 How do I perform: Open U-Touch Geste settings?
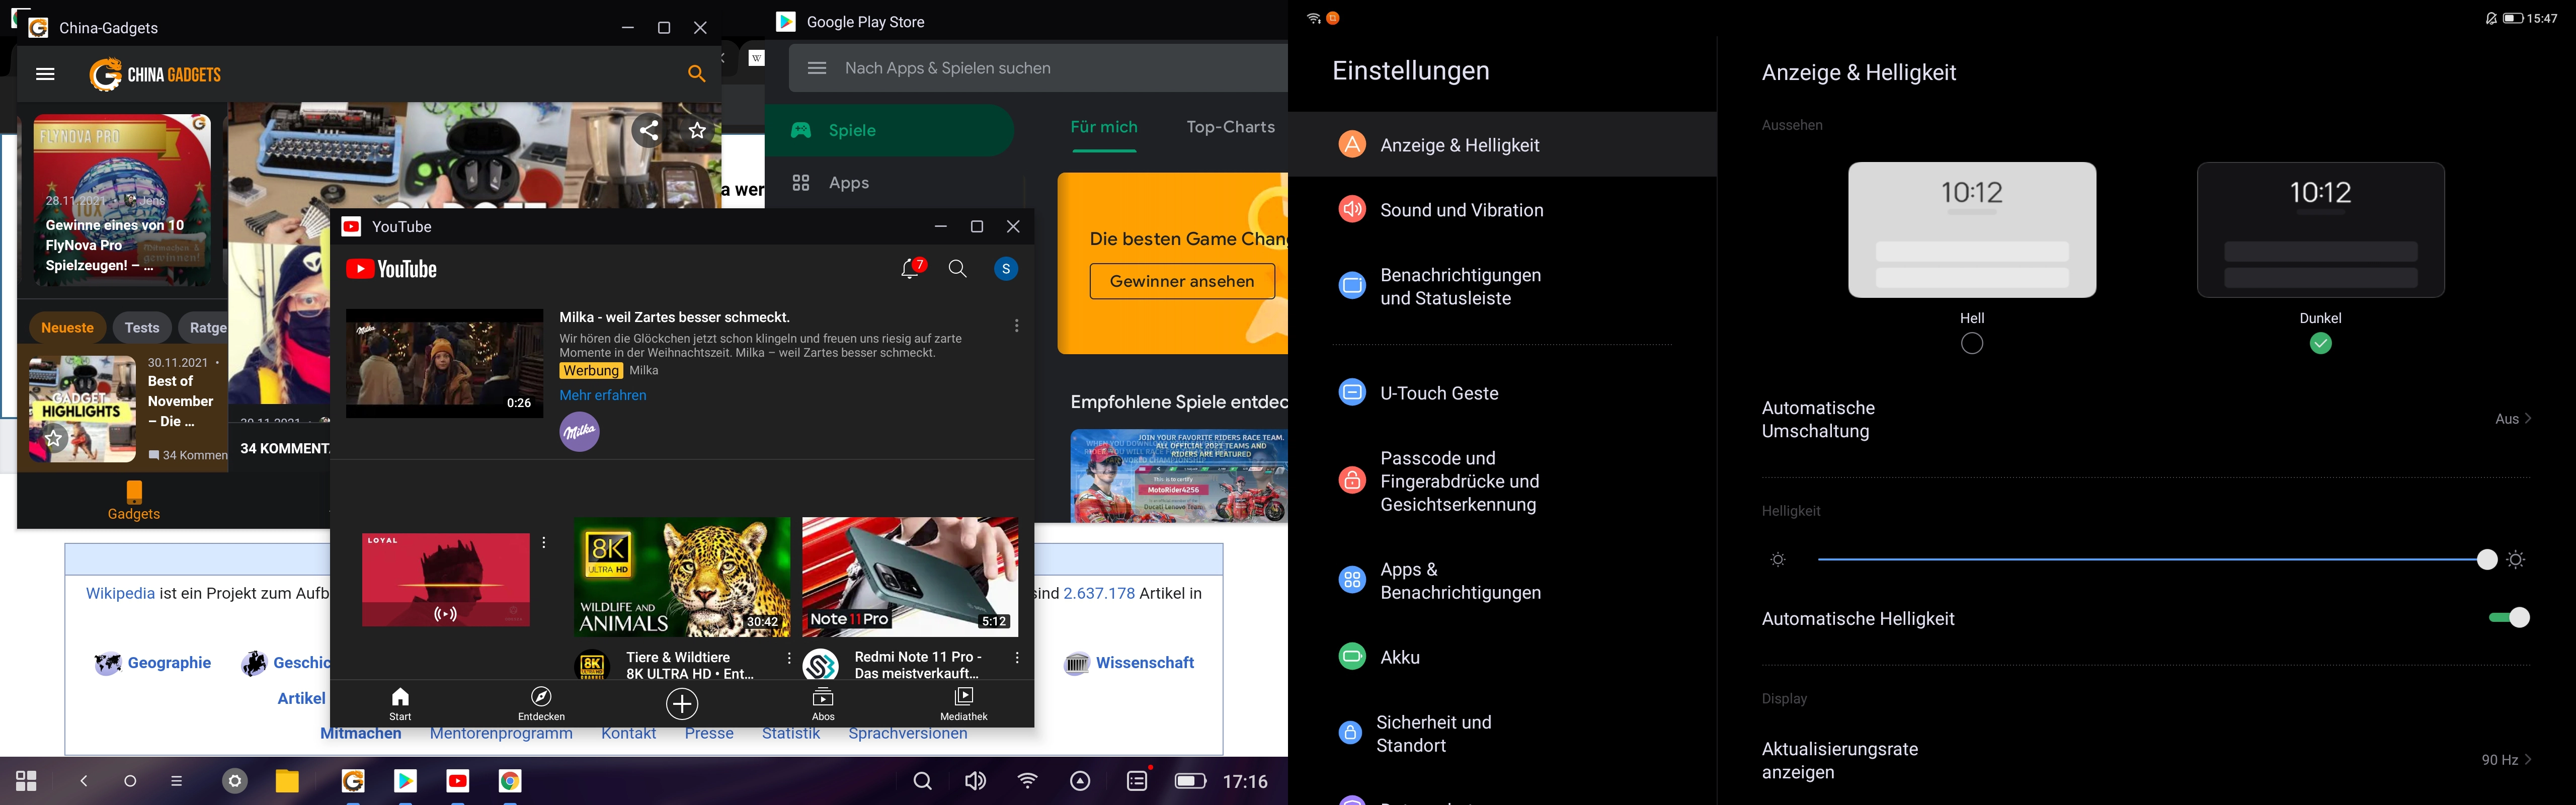pos(1502,393)
